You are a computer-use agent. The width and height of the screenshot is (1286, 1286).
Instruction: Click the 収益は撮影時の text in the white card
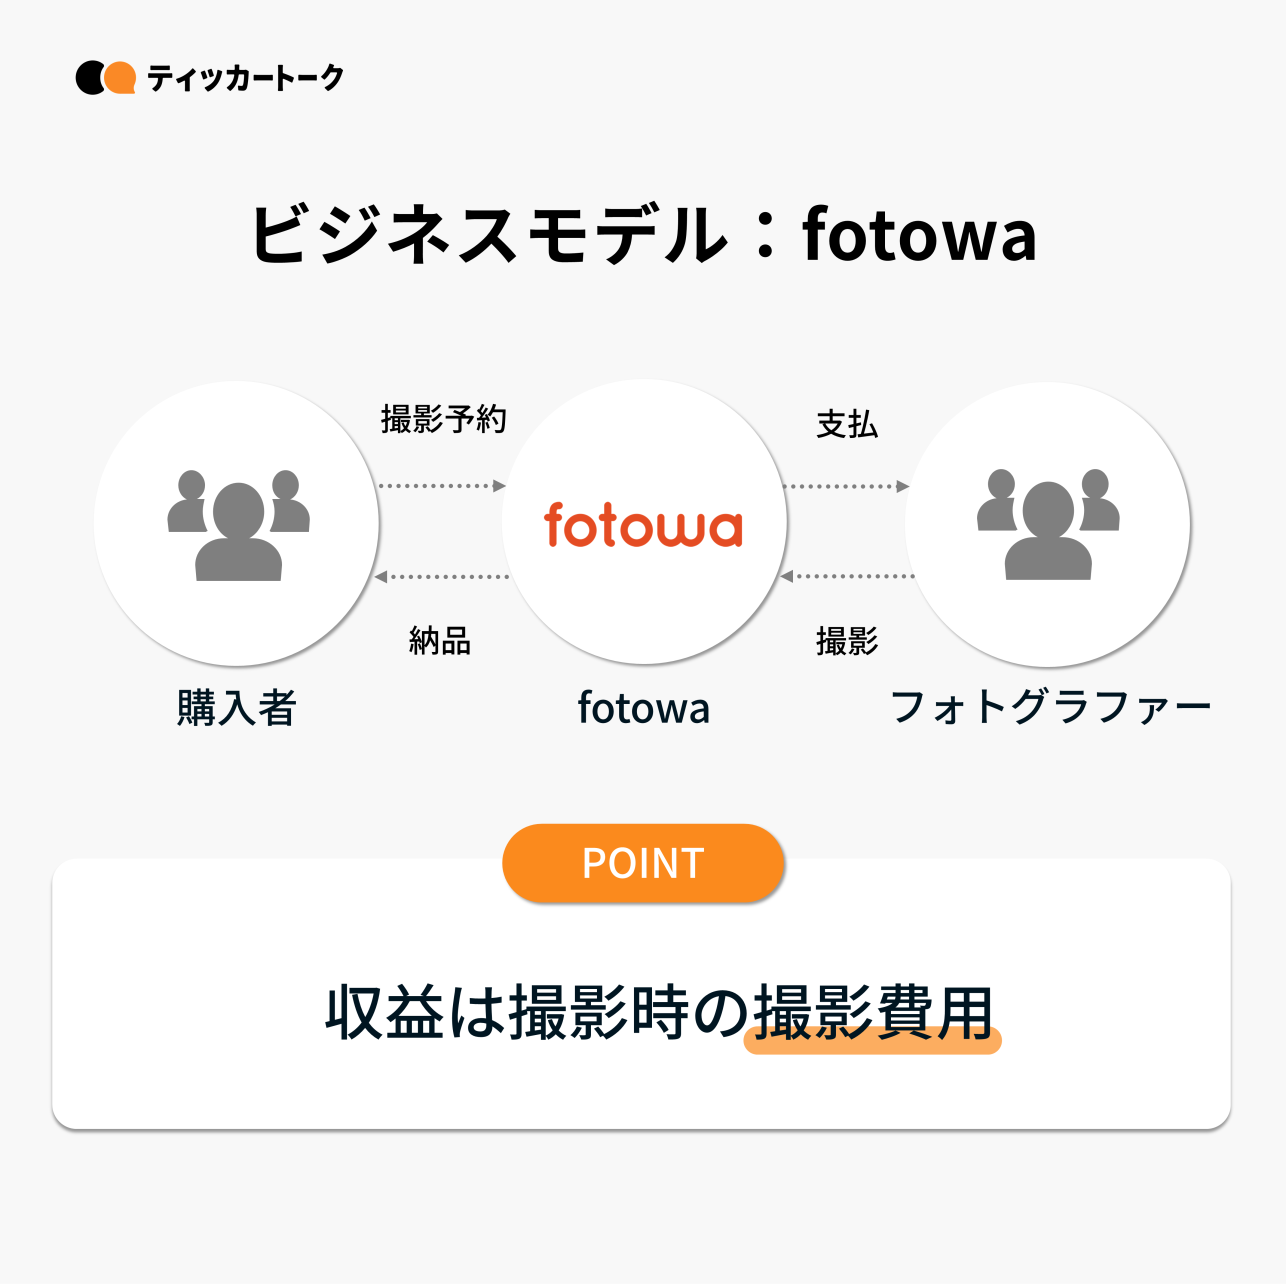point(537,1013)
